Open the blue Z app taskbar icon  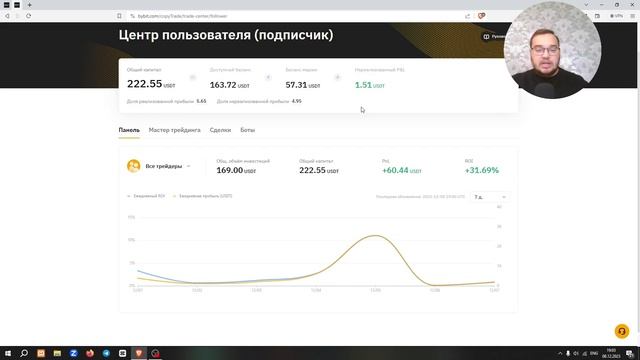(73, 353)
